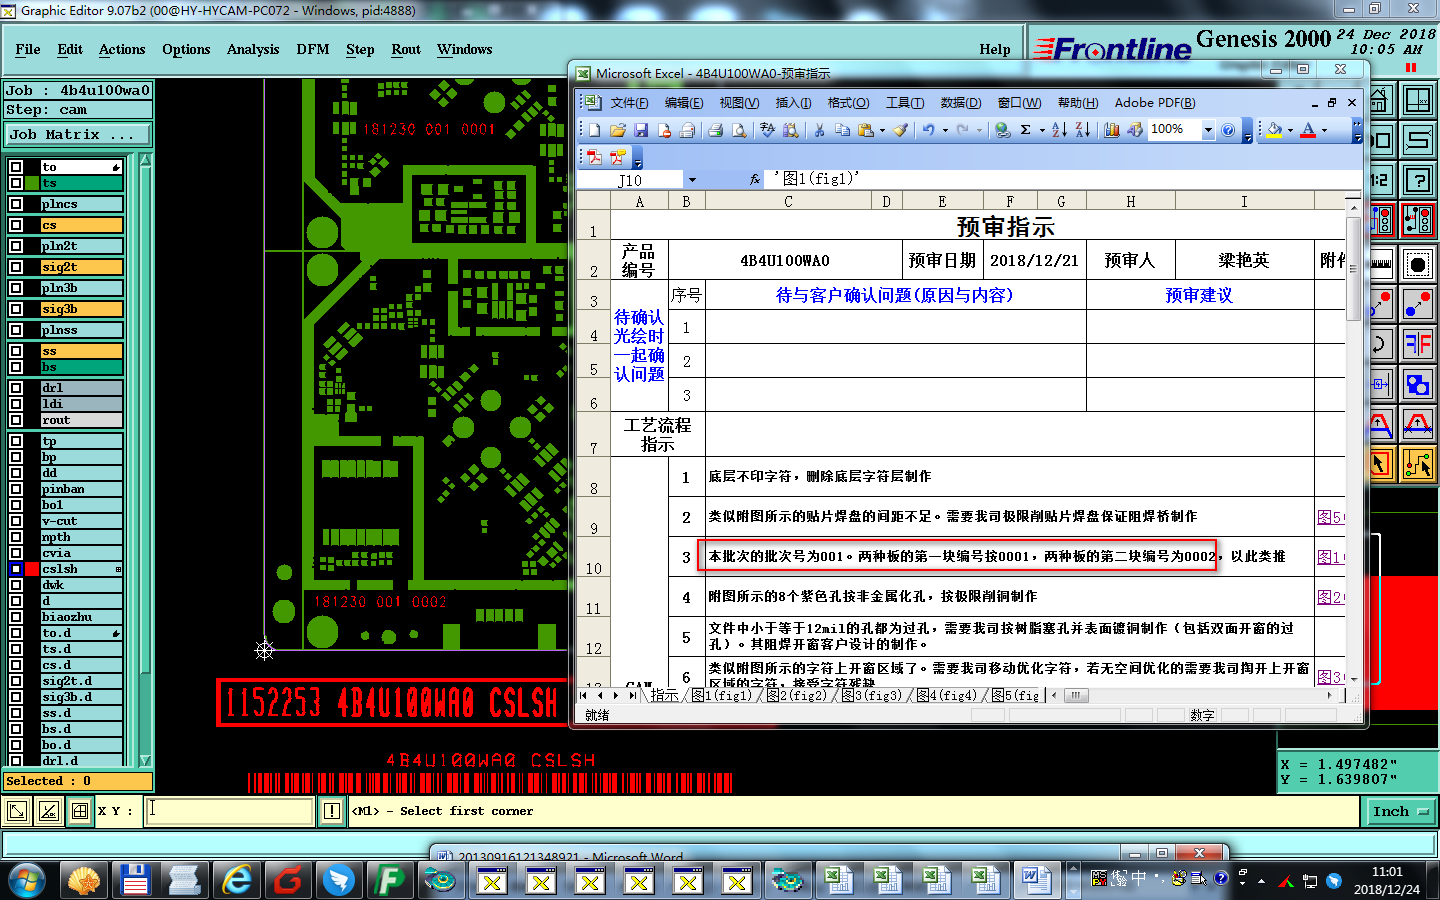The width and height of the screenshot is (1440, 900).
Task: Click the Genesis mirror FF icon
Action: (x=1418, y=345)
